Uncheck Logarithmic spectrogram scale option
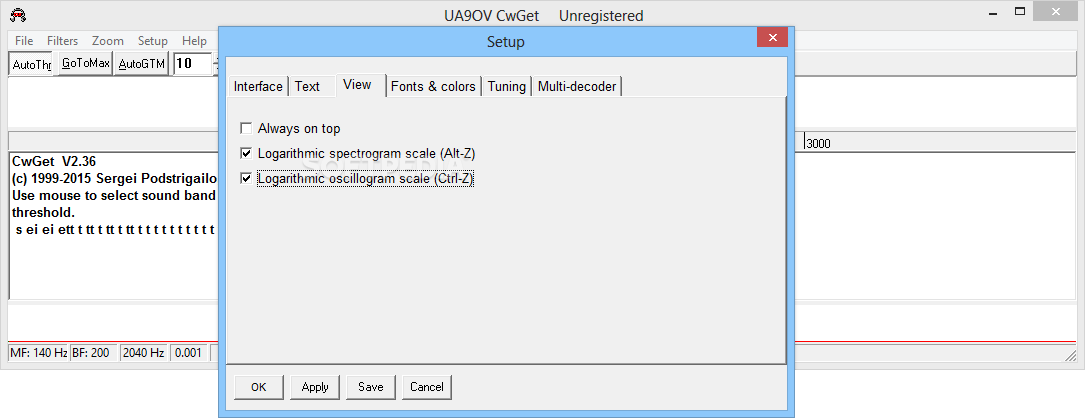 (246, 153)
